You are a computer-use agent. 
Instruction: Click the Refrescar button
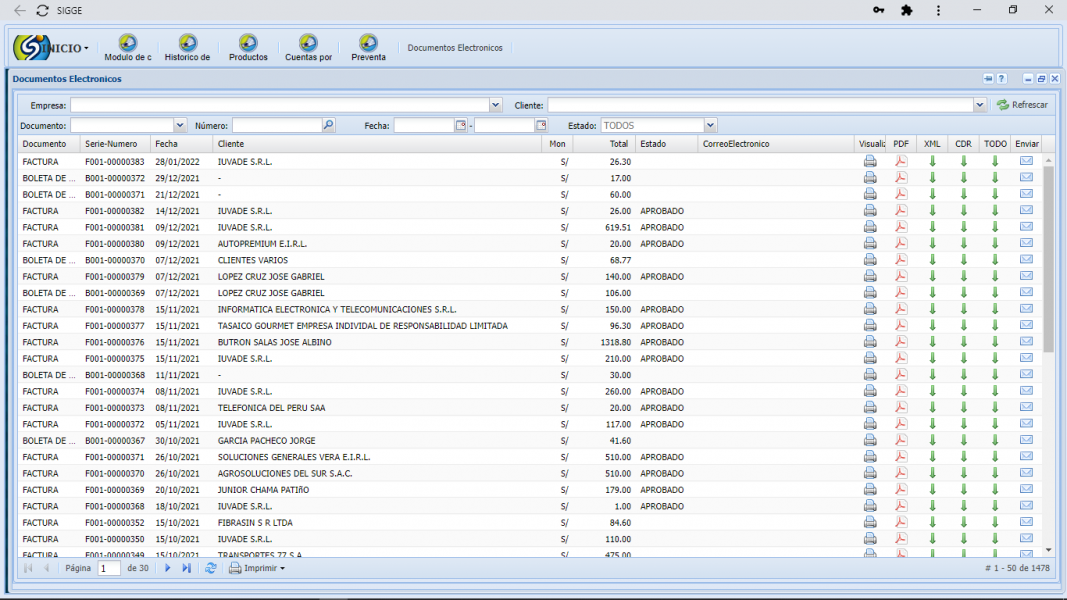pyautogui.click(x=1022, y=105)
